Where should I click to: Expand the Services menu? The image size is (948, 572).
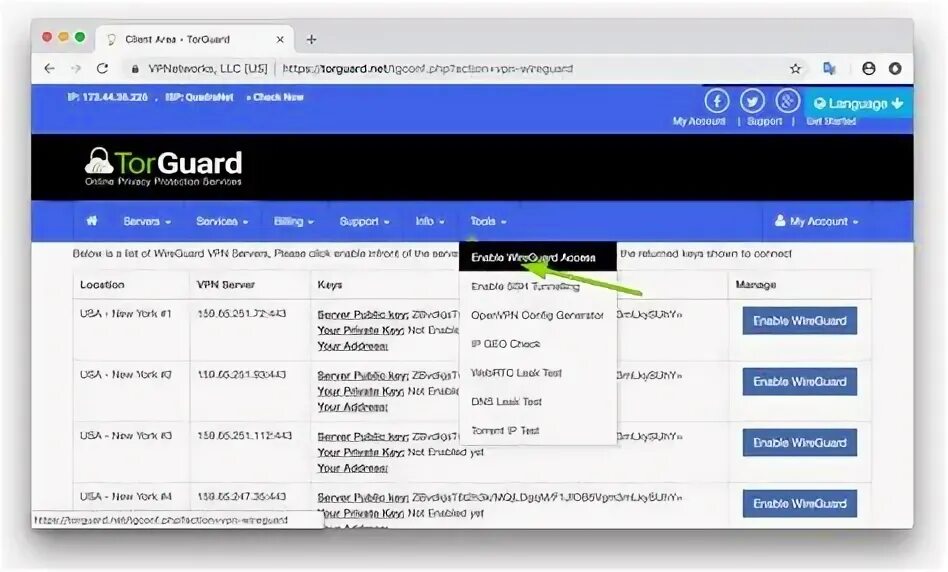click(222, 221)
